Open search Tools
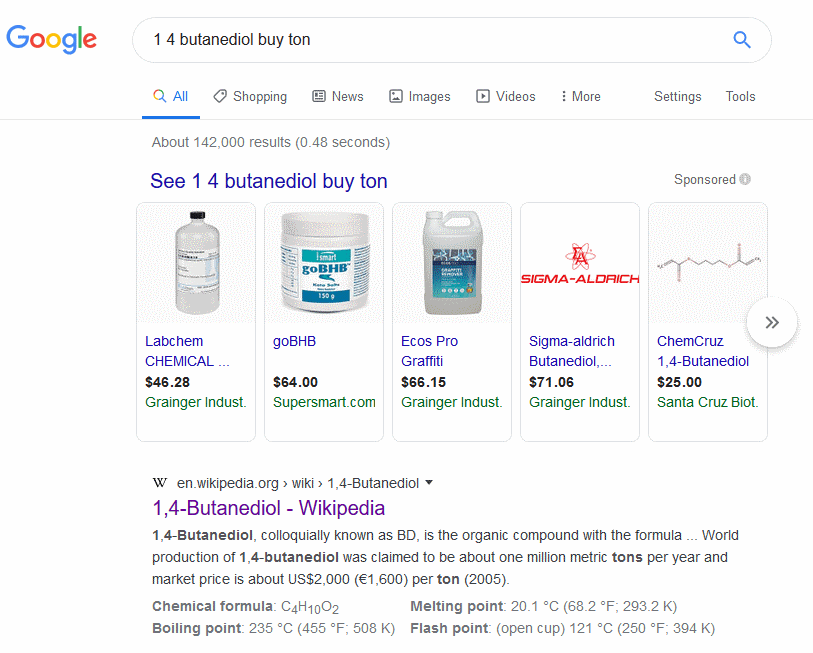 [740, 96]
